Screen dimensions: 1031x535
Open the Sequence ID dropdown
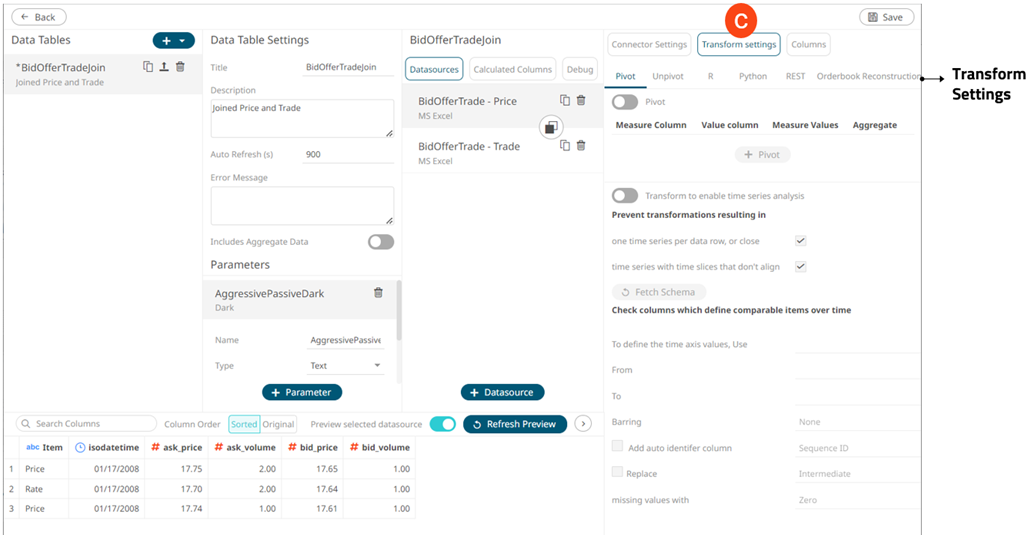[857, 448]
